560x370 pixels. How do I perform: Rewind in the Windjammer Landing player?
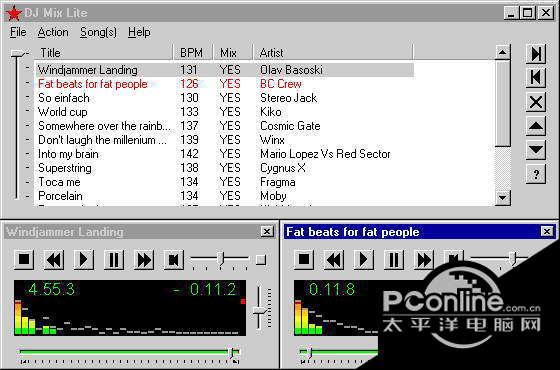[x=54, y=259]
